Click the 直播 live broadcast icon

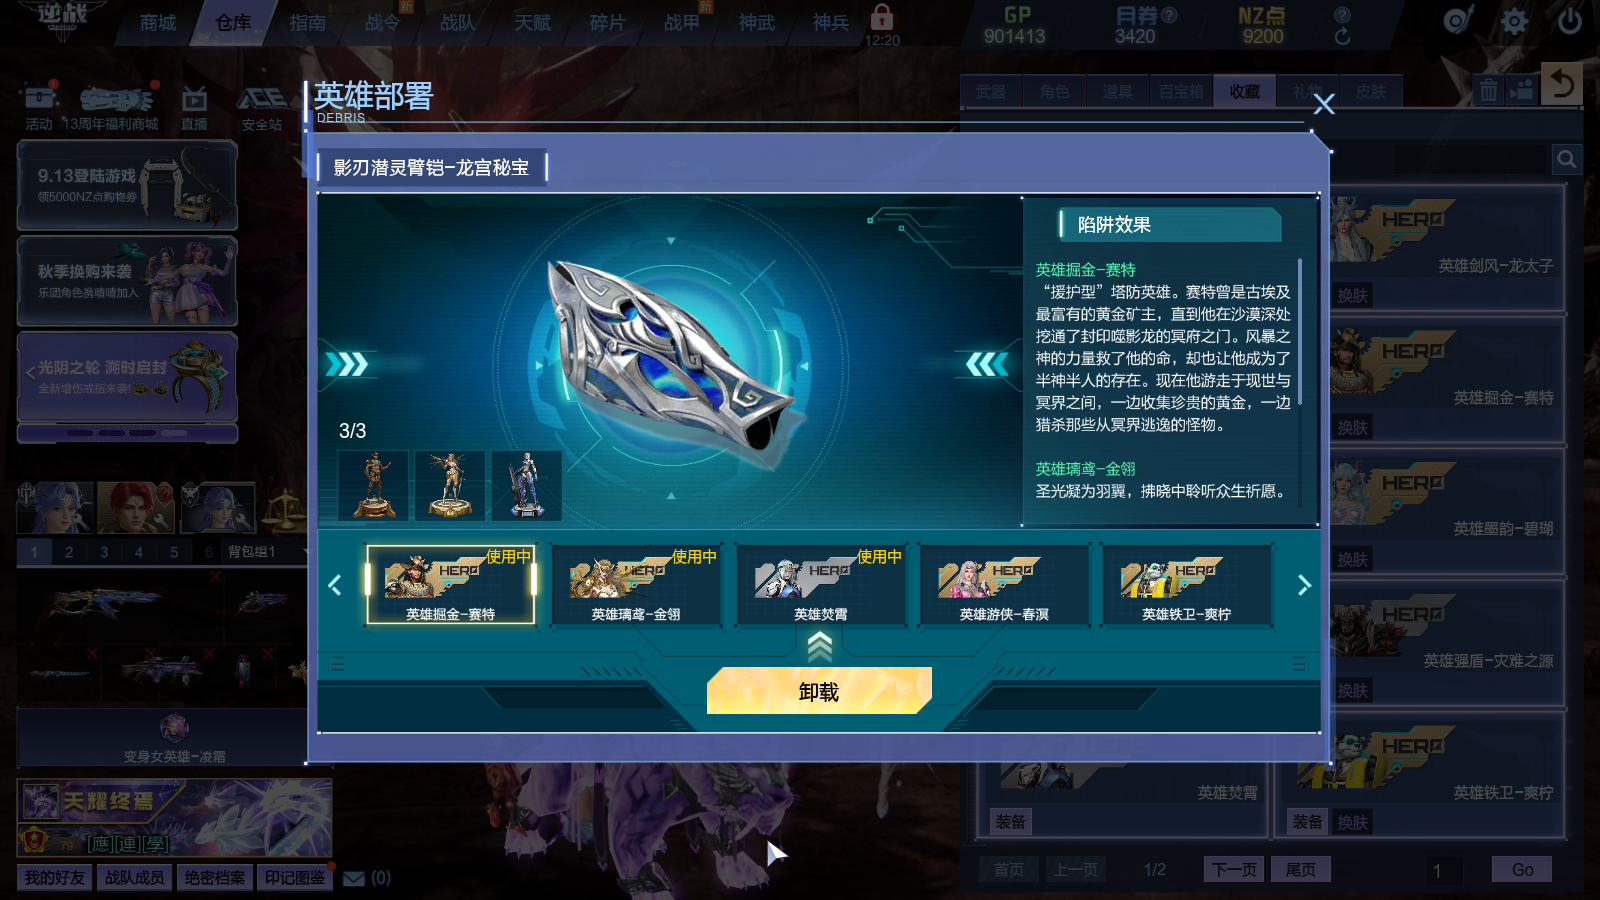click(194, 108)
